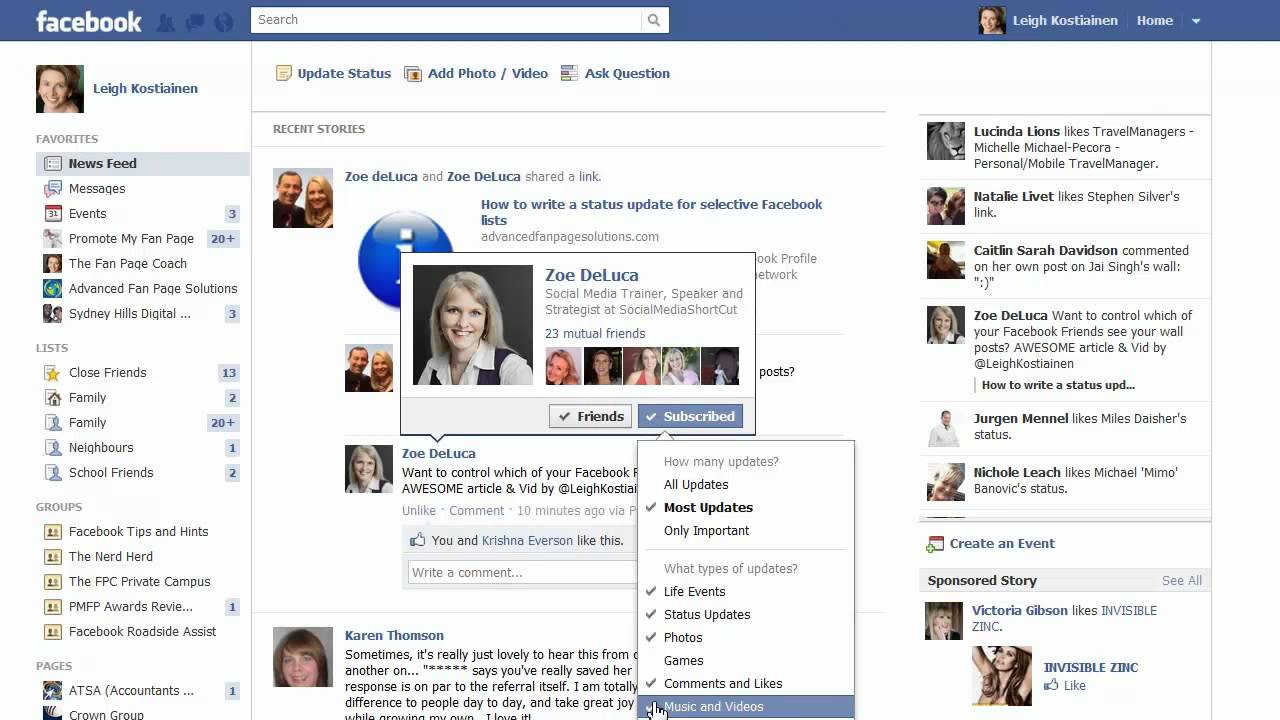This screenshot has width=1280, height=720.
Task: Click the Add Photo / Video icon
Action: (413, 73)
